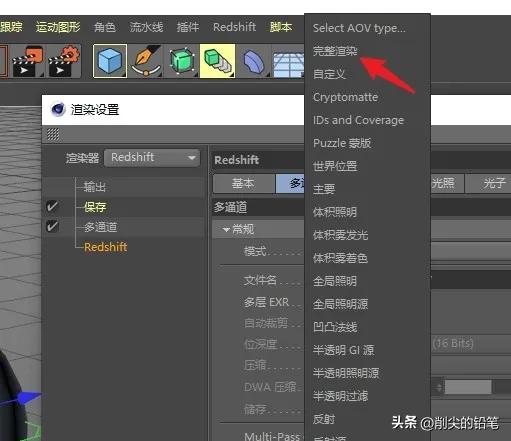The image size is (511, 441).
Task: Click the green Subdivision Surface generator icon
Action: (x=182, y=61)
